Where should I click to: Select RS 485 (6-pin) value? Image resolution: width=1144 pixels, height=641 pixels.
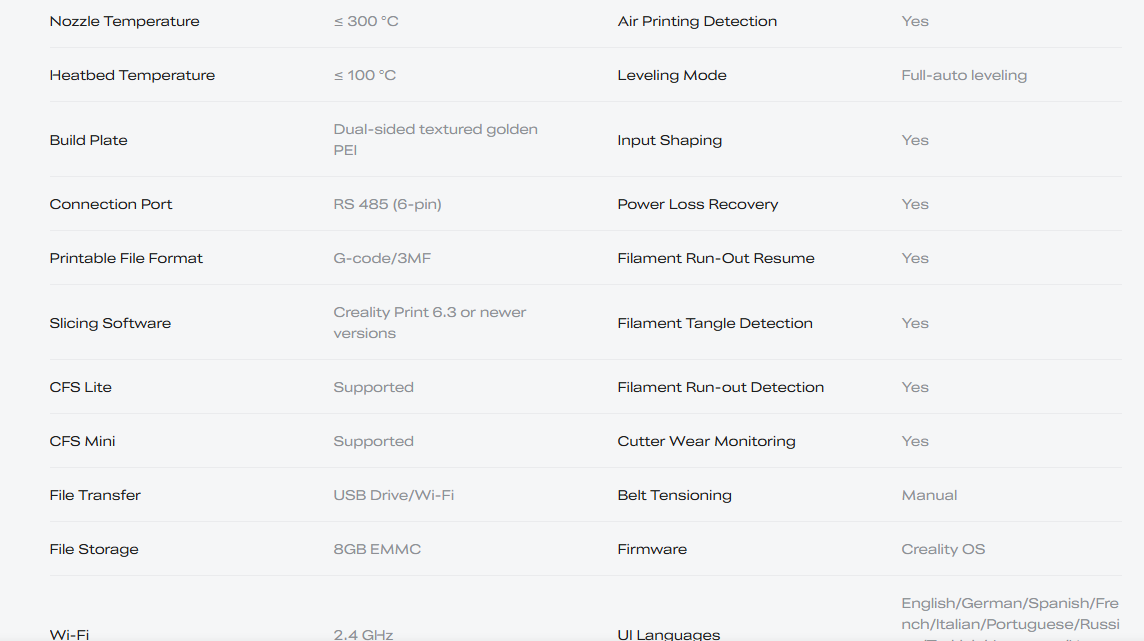tap(387, 204)
